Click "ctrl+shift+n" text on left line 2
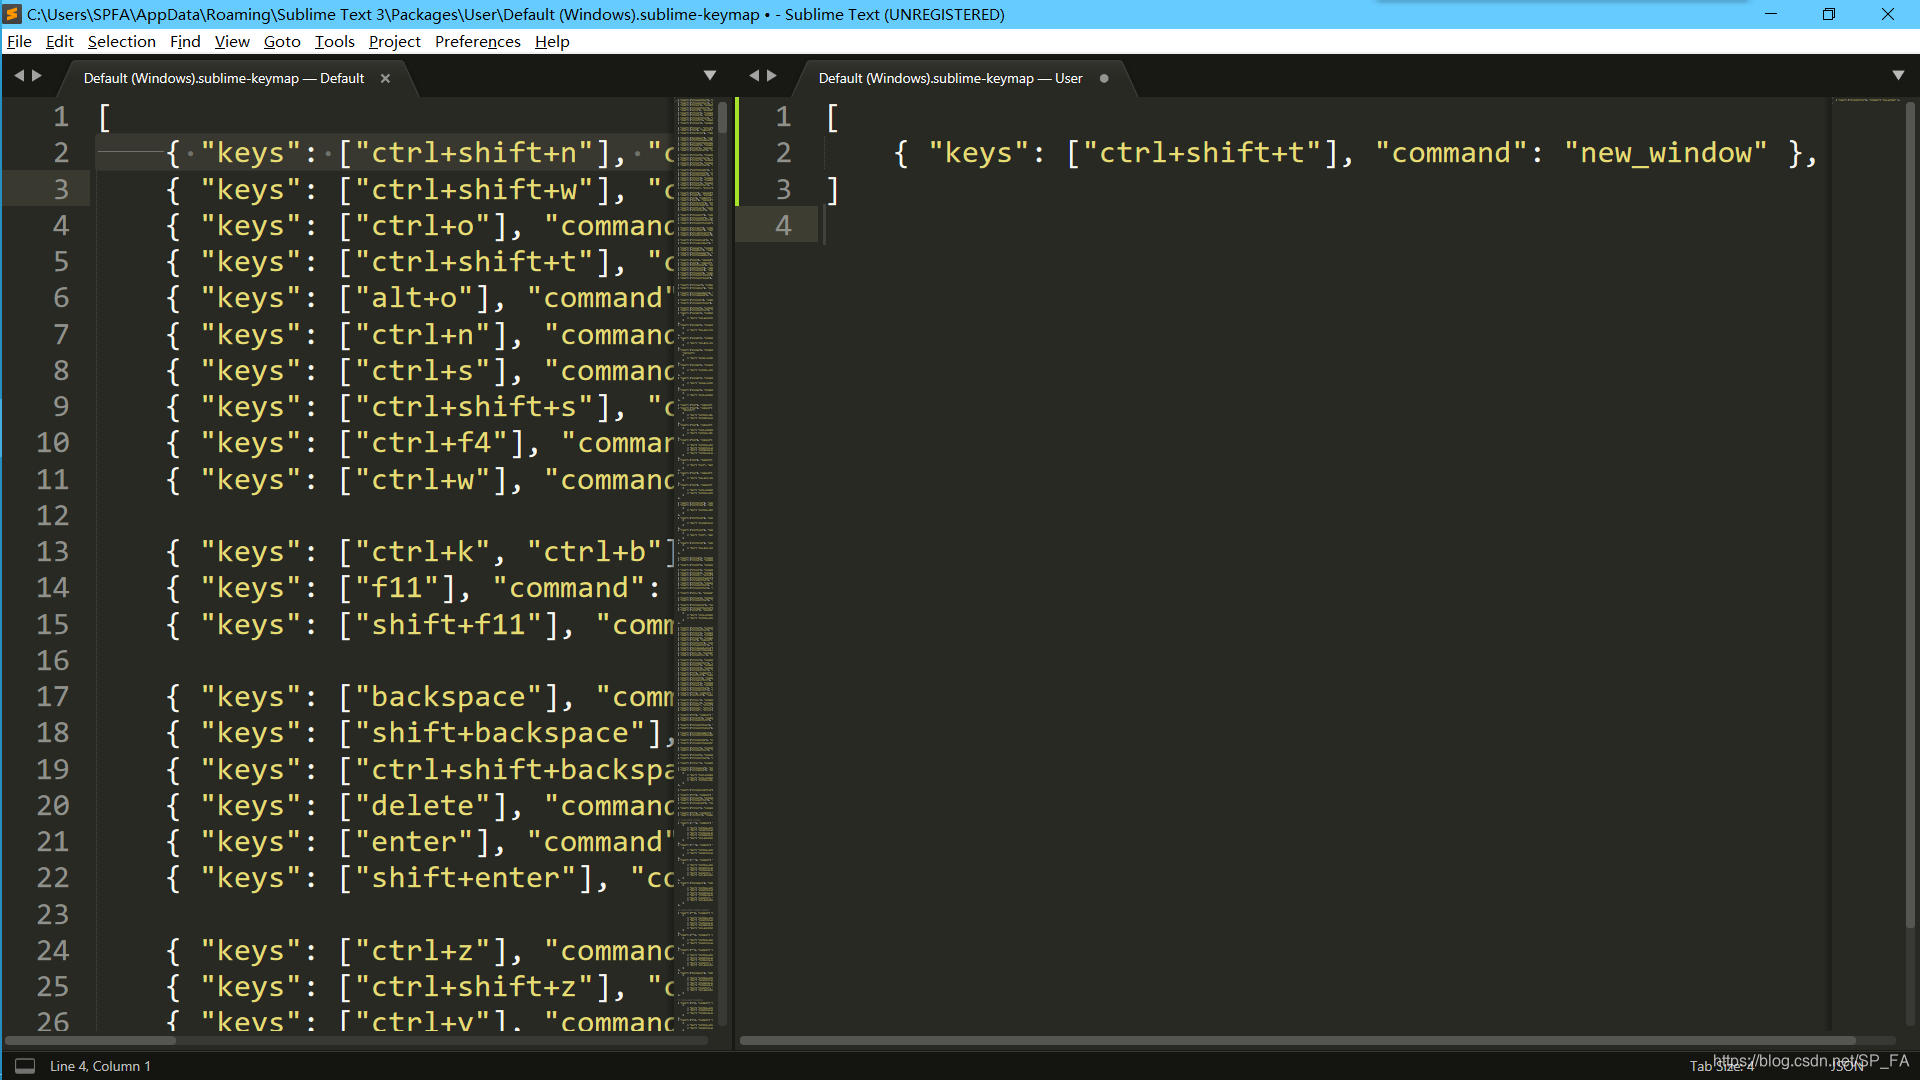 tap(474, 153)
